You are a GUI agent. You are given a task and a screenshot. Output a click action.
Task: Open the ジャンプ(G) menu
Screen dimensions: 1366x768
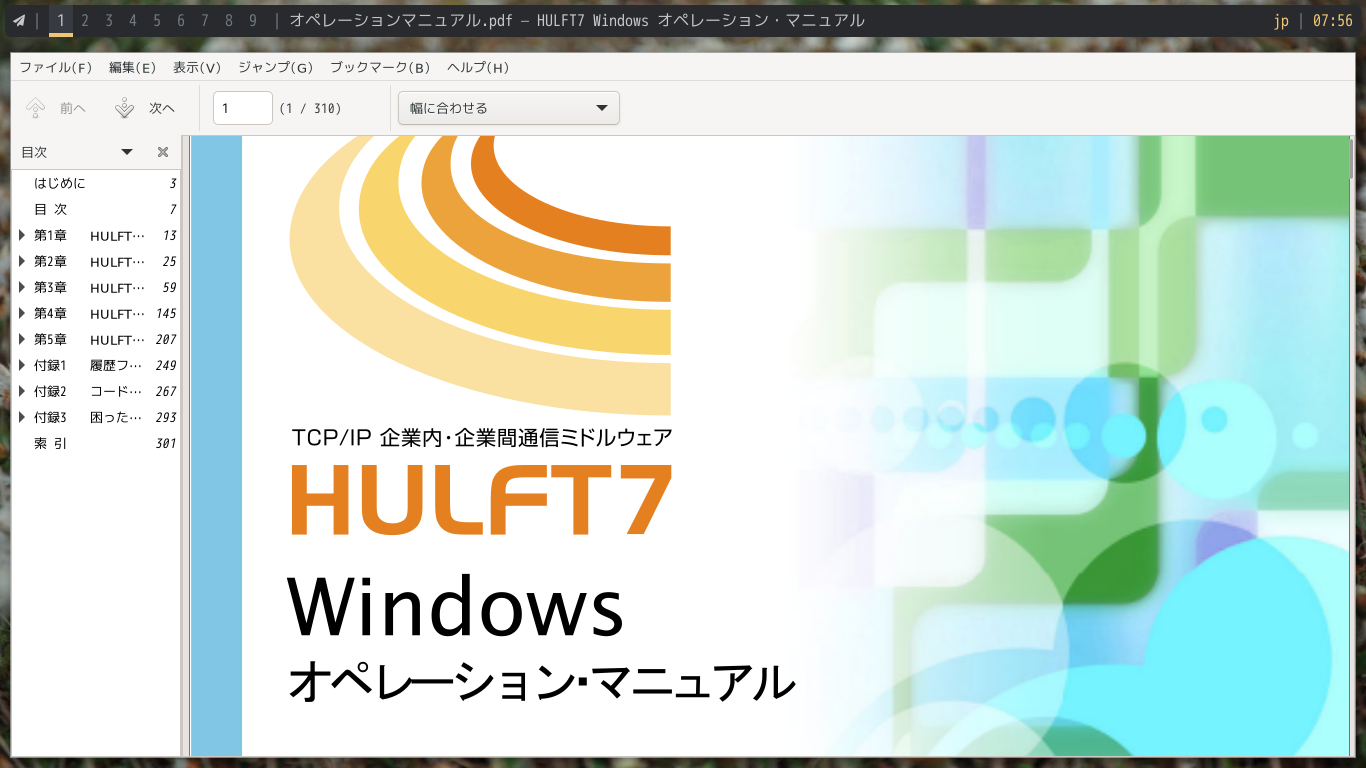pyautogui.click(x=276, y=67)
